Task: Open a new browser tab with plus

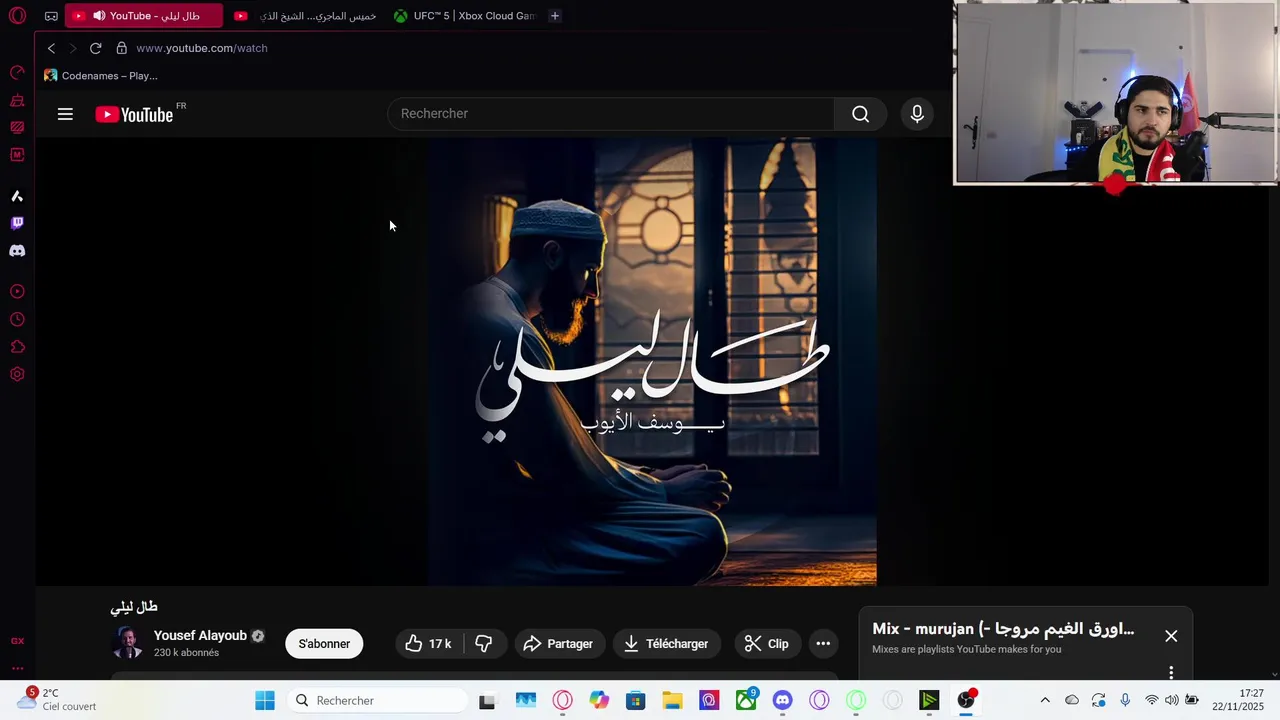Action: (555, 16)
